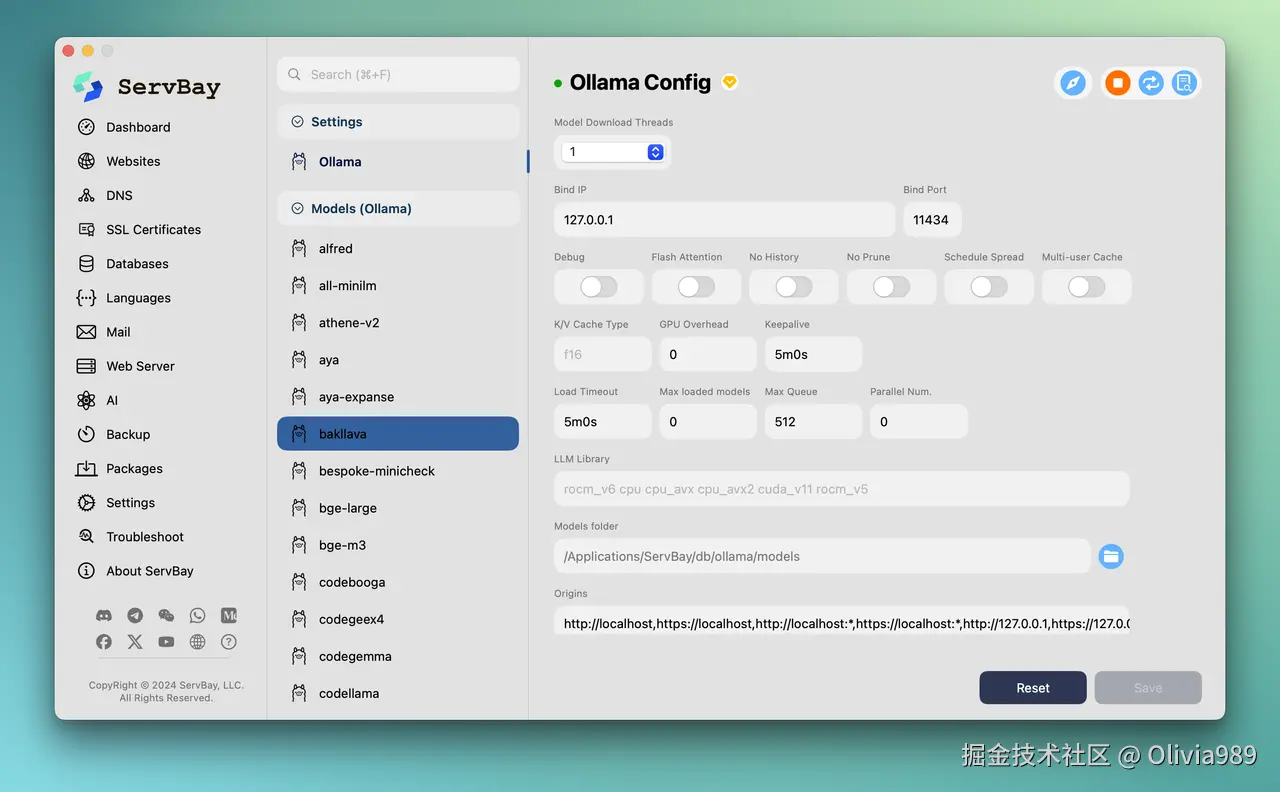Click the Load Timeout field
Image resolution: width=1280 pixels, height=792 pixels.
(602, 422)
